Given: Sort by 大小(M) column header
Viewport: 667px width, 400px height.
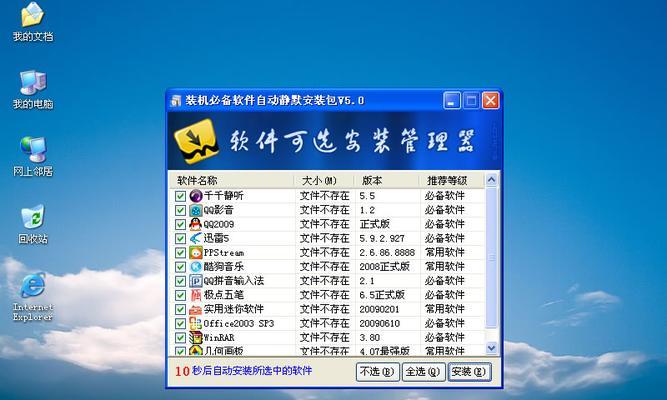Looking at the screenshot, I should [324, 180].
